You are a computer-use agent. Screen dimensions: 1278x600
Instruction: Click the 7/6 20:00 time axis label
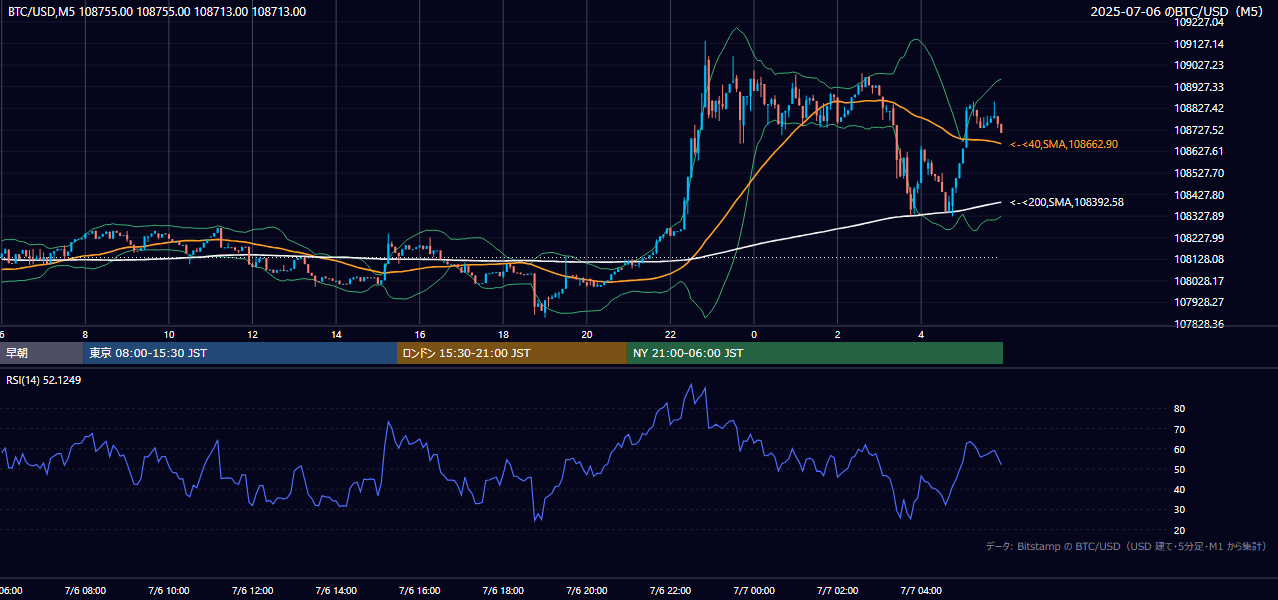pyautogui.click(x=587, y=591)
